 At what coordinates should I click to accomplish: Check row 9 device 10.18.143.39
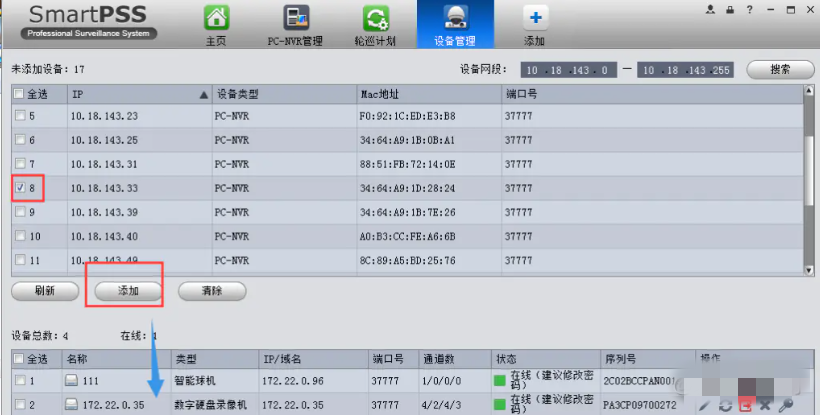[x=20, y=212]
